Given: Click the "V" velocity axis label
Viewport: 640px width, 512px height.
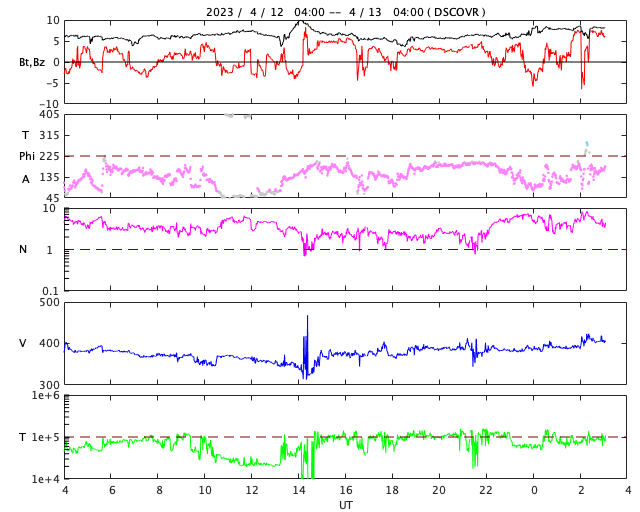Looking at the screenshot, I should point(23,343).
